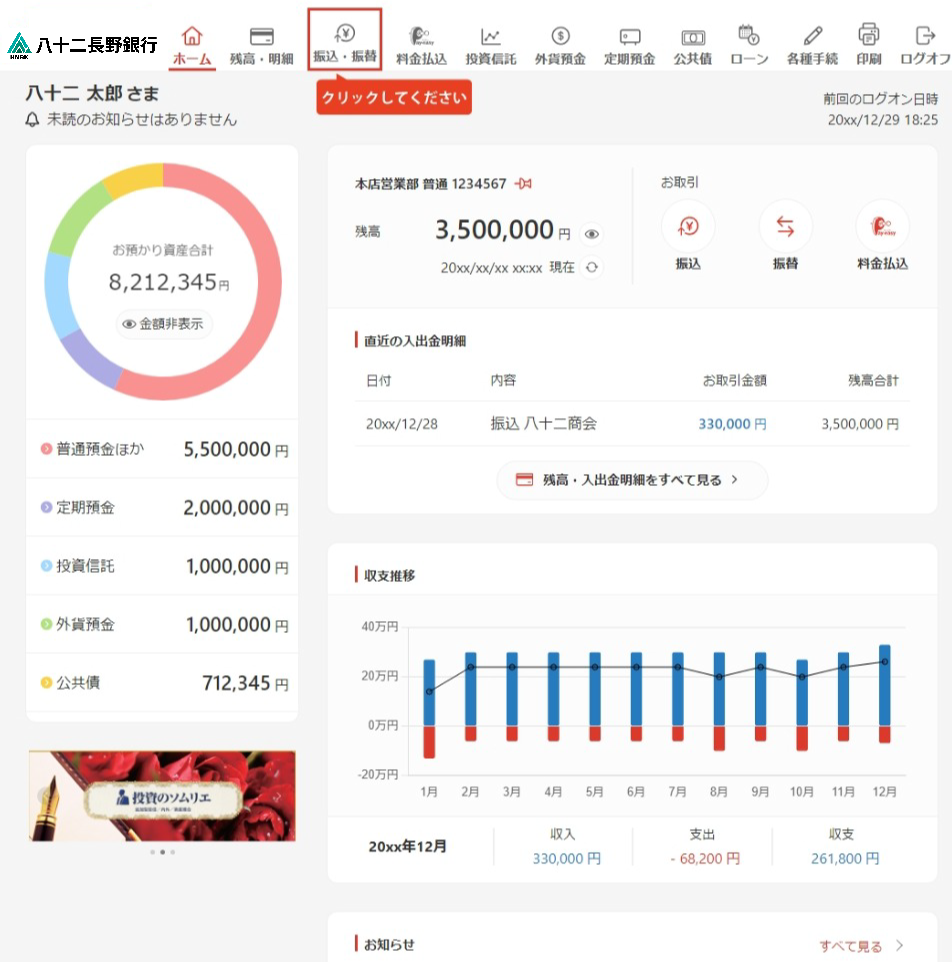Open the 振込・振替 menu tab
This screenshot has height=962, width=952.
pyautogui.click(x=344, y=43)
